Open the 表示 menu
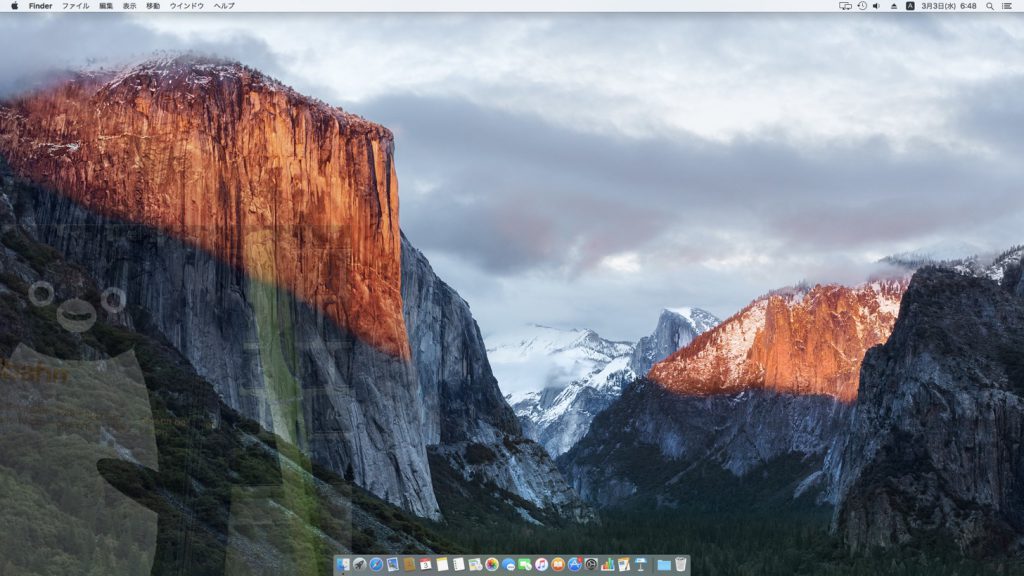Image resolution: width=1024 pixels, height=576 pixels. click(130, 6)
